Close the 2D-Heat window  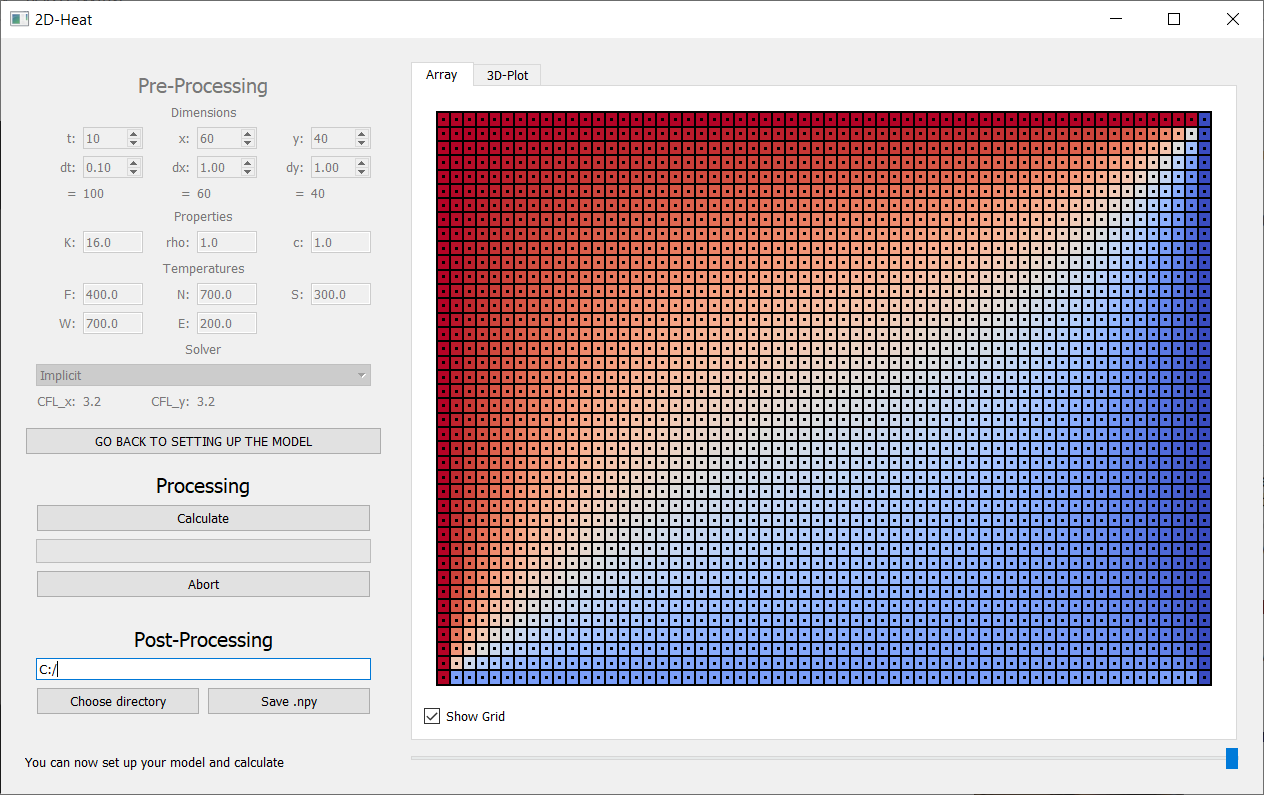[x=1232, y=19]
